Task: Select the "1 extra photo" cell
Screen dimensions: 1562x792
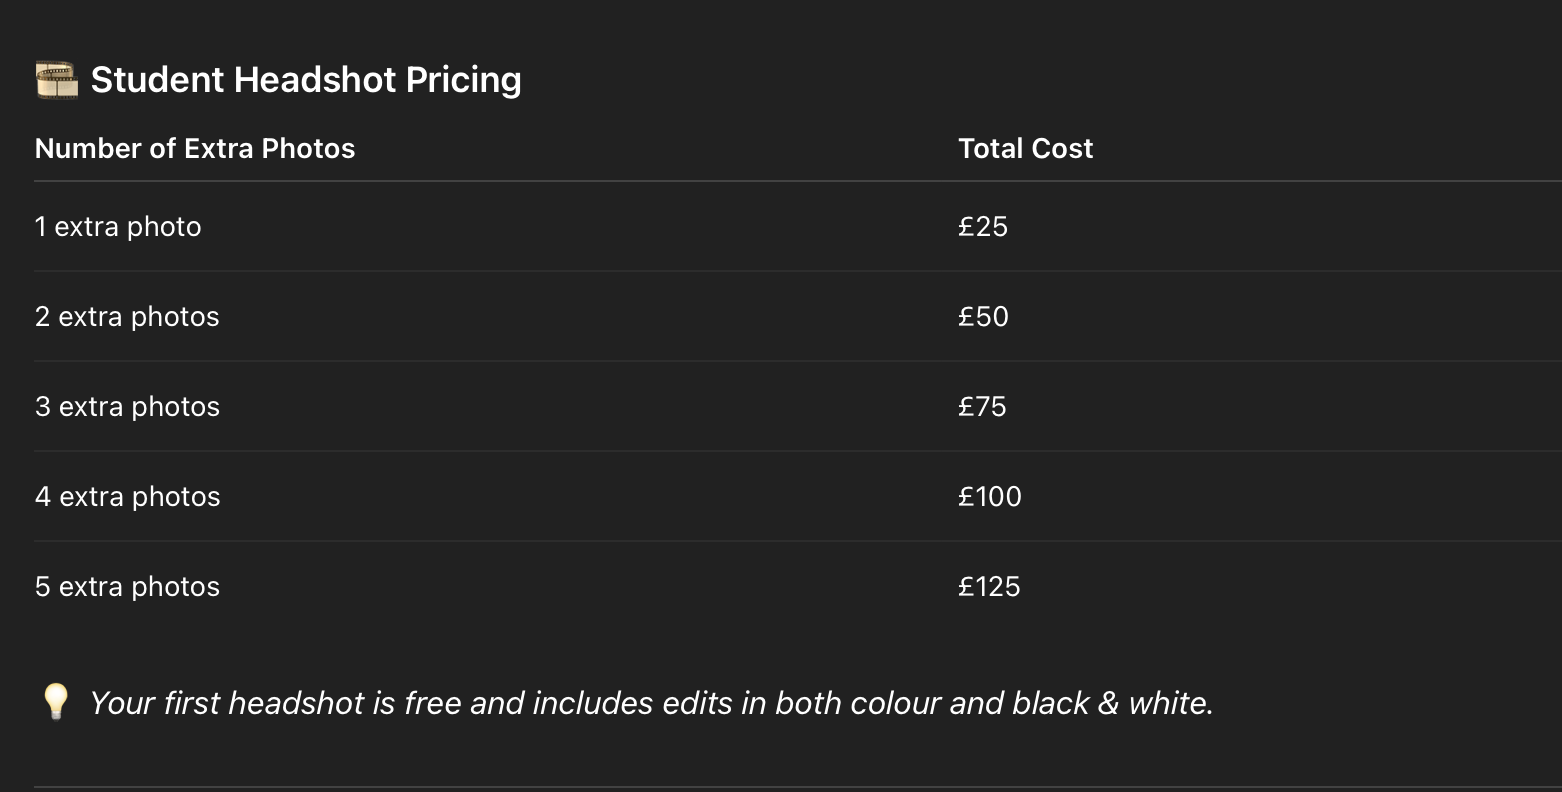Action: click(118, 227)
